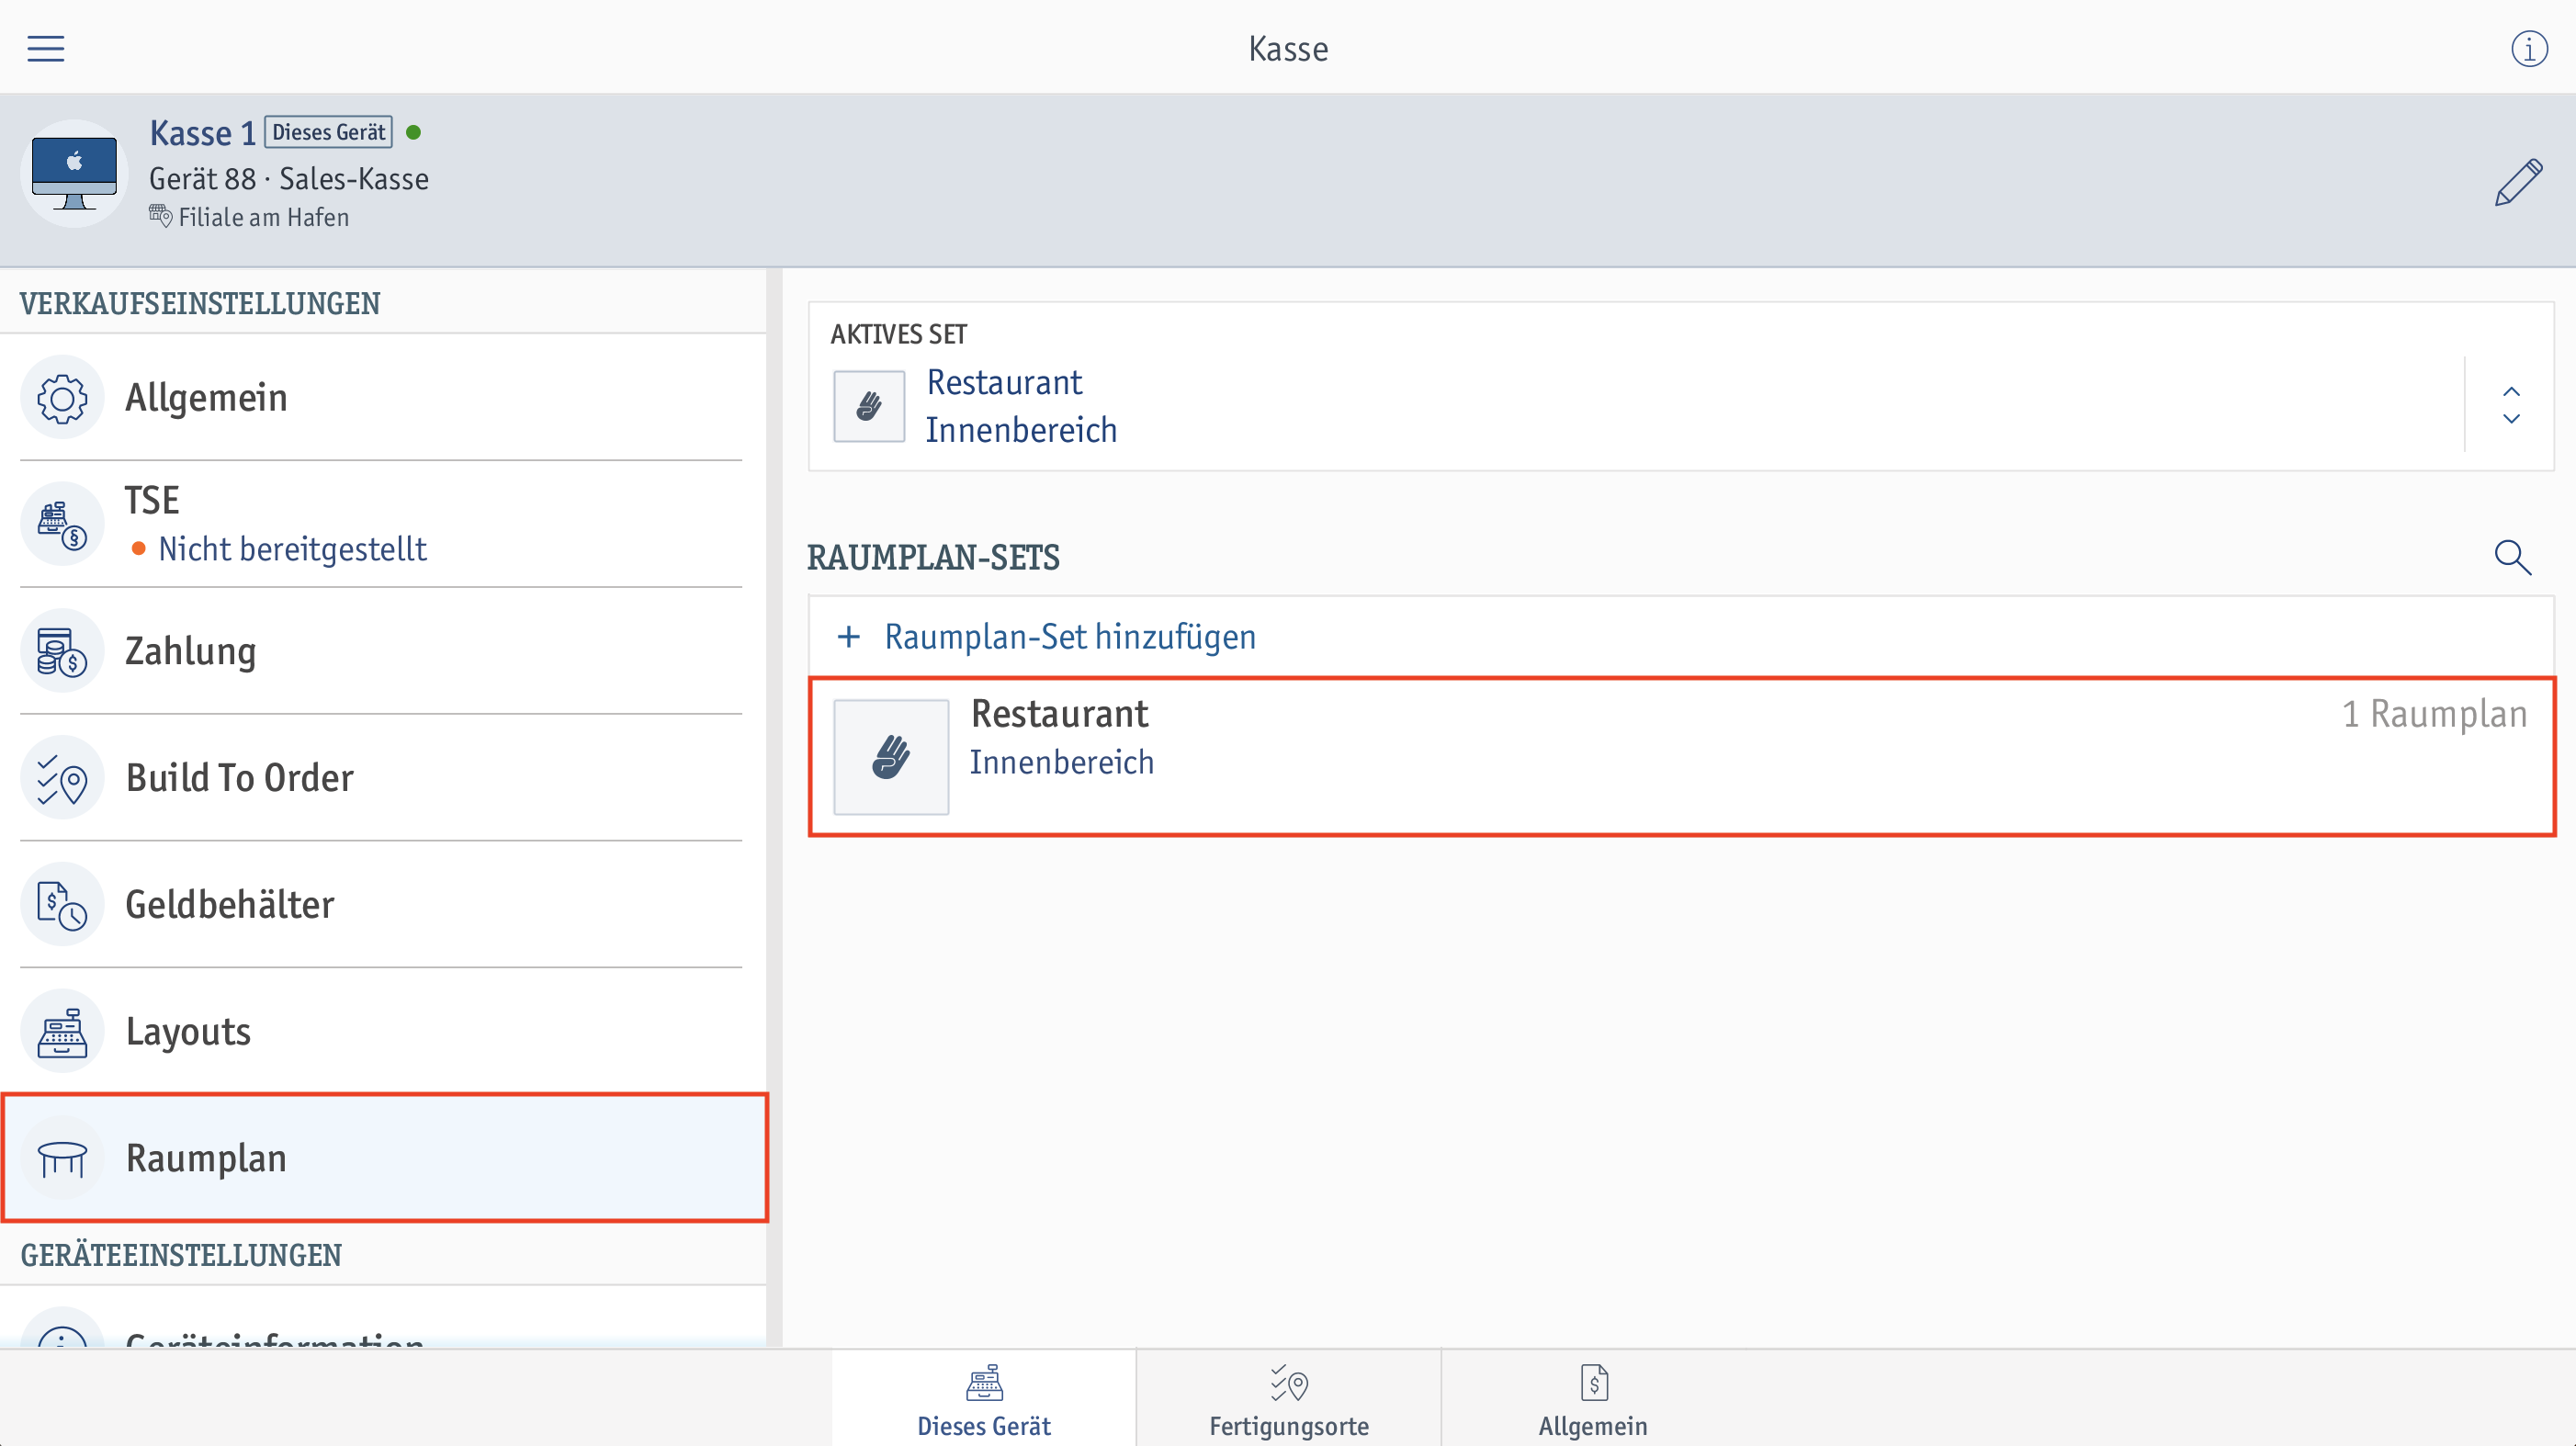This screenshot has width=2576, height=1446.
Task: Open Build To Order settings
Action: pyautogui.click(x=382, y=778)
